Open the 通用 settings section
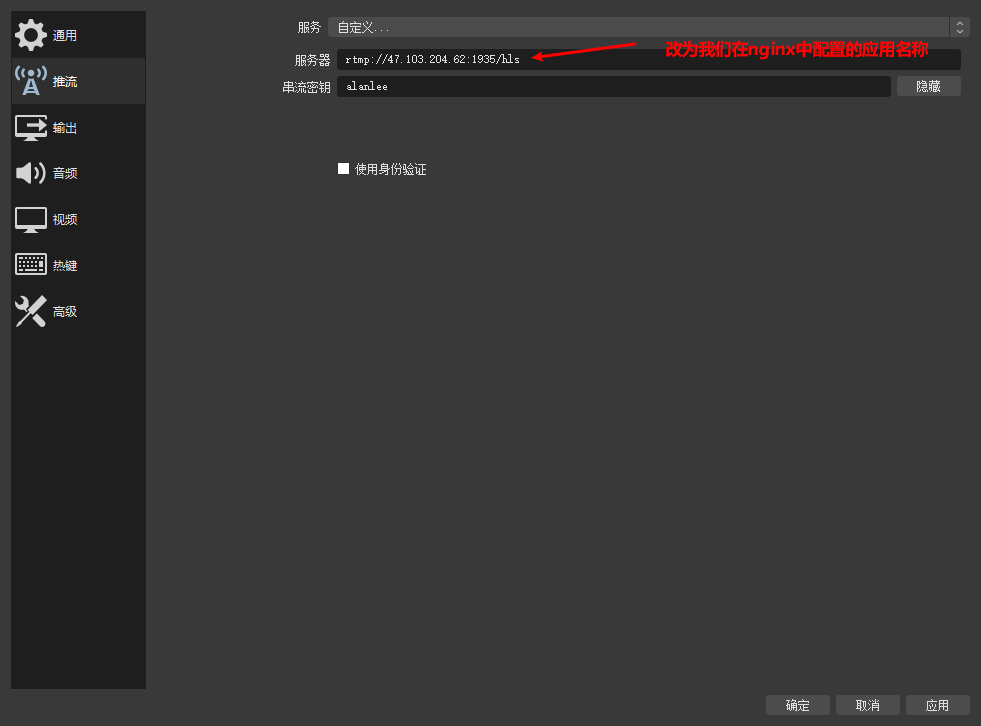The image size is (981, 726). point(78,36)
